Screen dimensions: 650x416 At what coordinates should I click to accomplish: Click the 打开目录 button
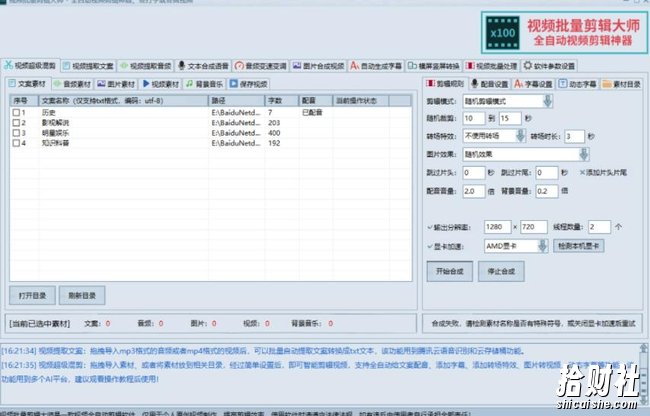point(32,295)
